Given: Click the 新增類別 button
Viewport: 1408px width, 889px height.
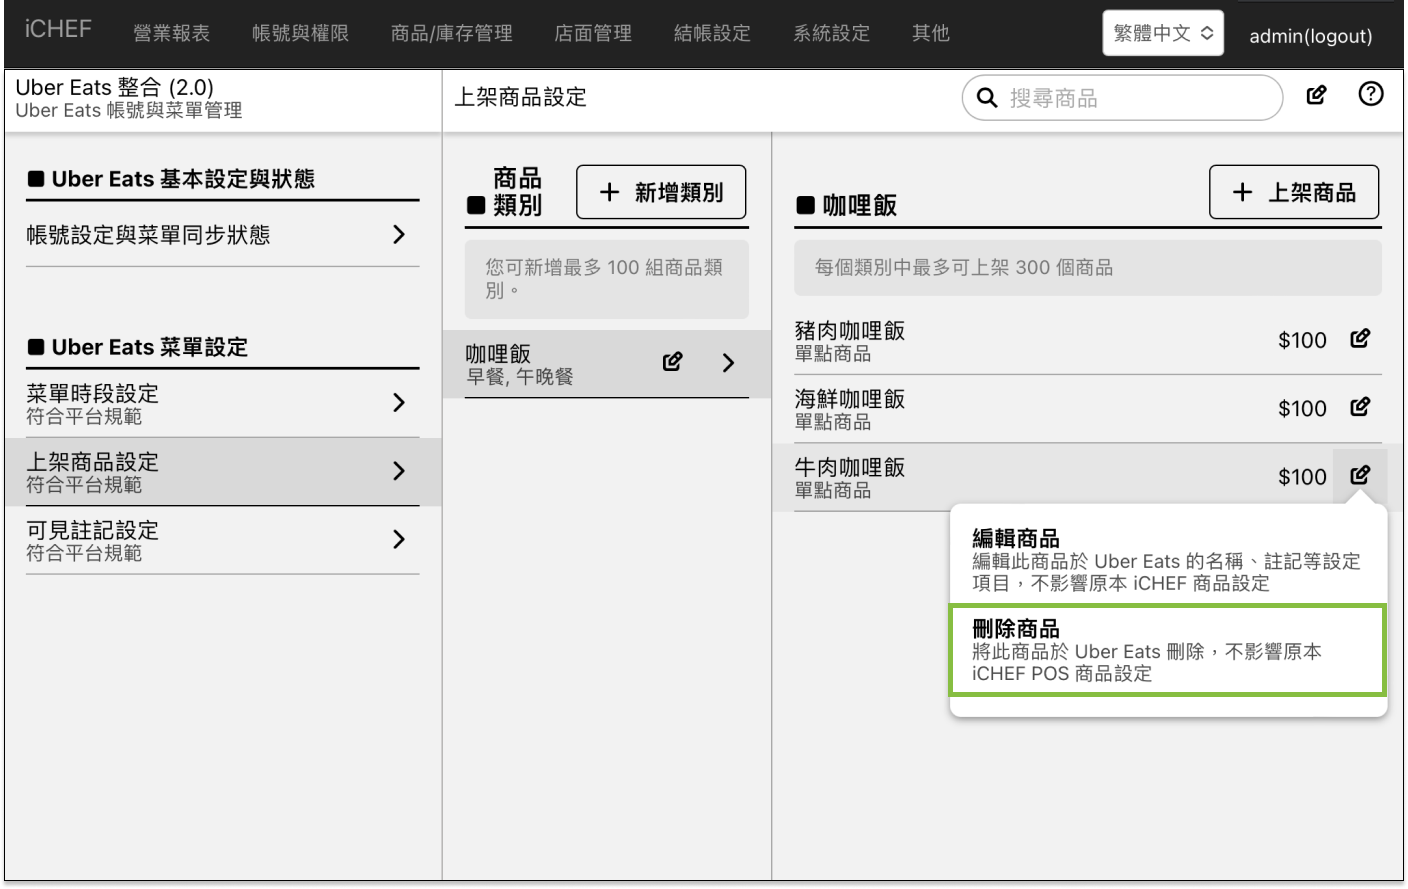Looking at the screenshot, I should 661,191.
